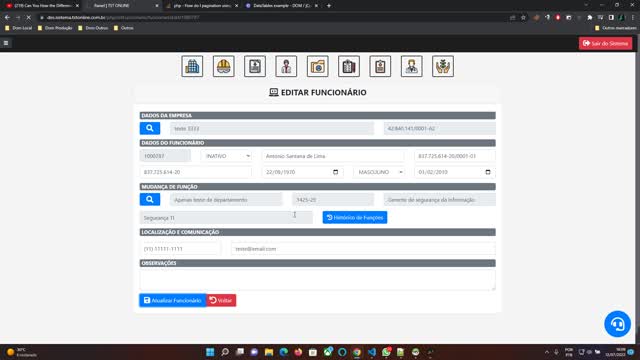Click the email input field
Viewport: 640px width, 360px height.
(363, 249)
